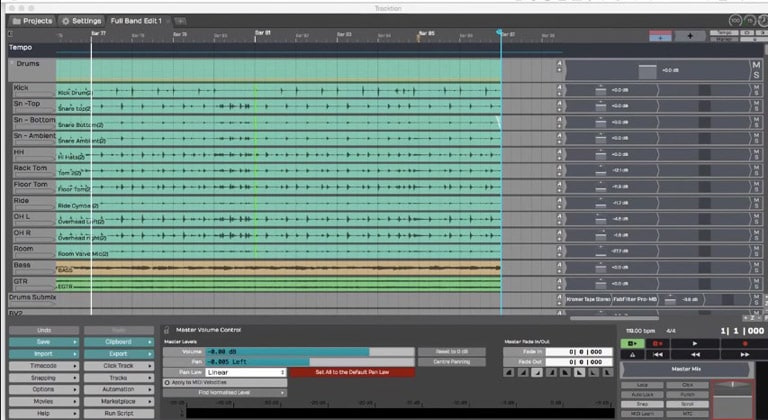Image resolution: width=768 pixels, height=420 pixels.
Task: Solo the Kick track
Action: click(757, 94)
